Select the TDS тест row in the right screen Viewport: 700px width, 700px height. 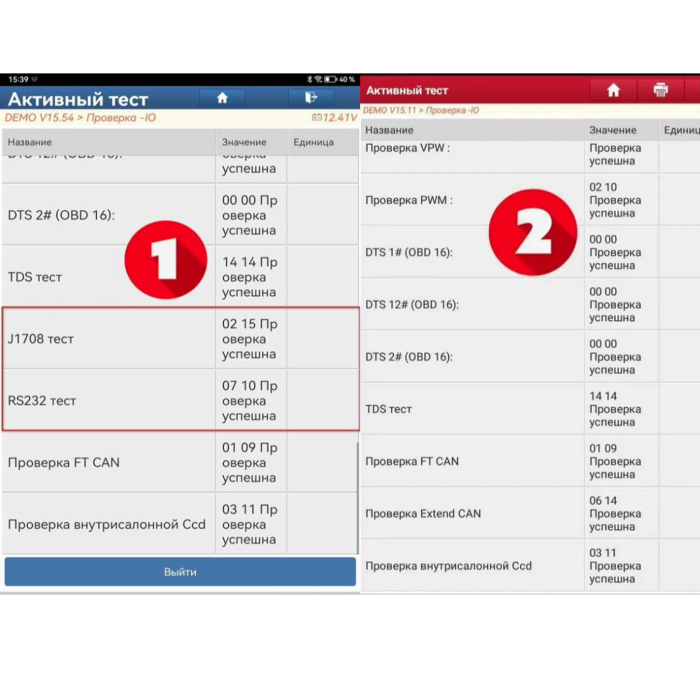pyautogui.click(x=530, y=408)
